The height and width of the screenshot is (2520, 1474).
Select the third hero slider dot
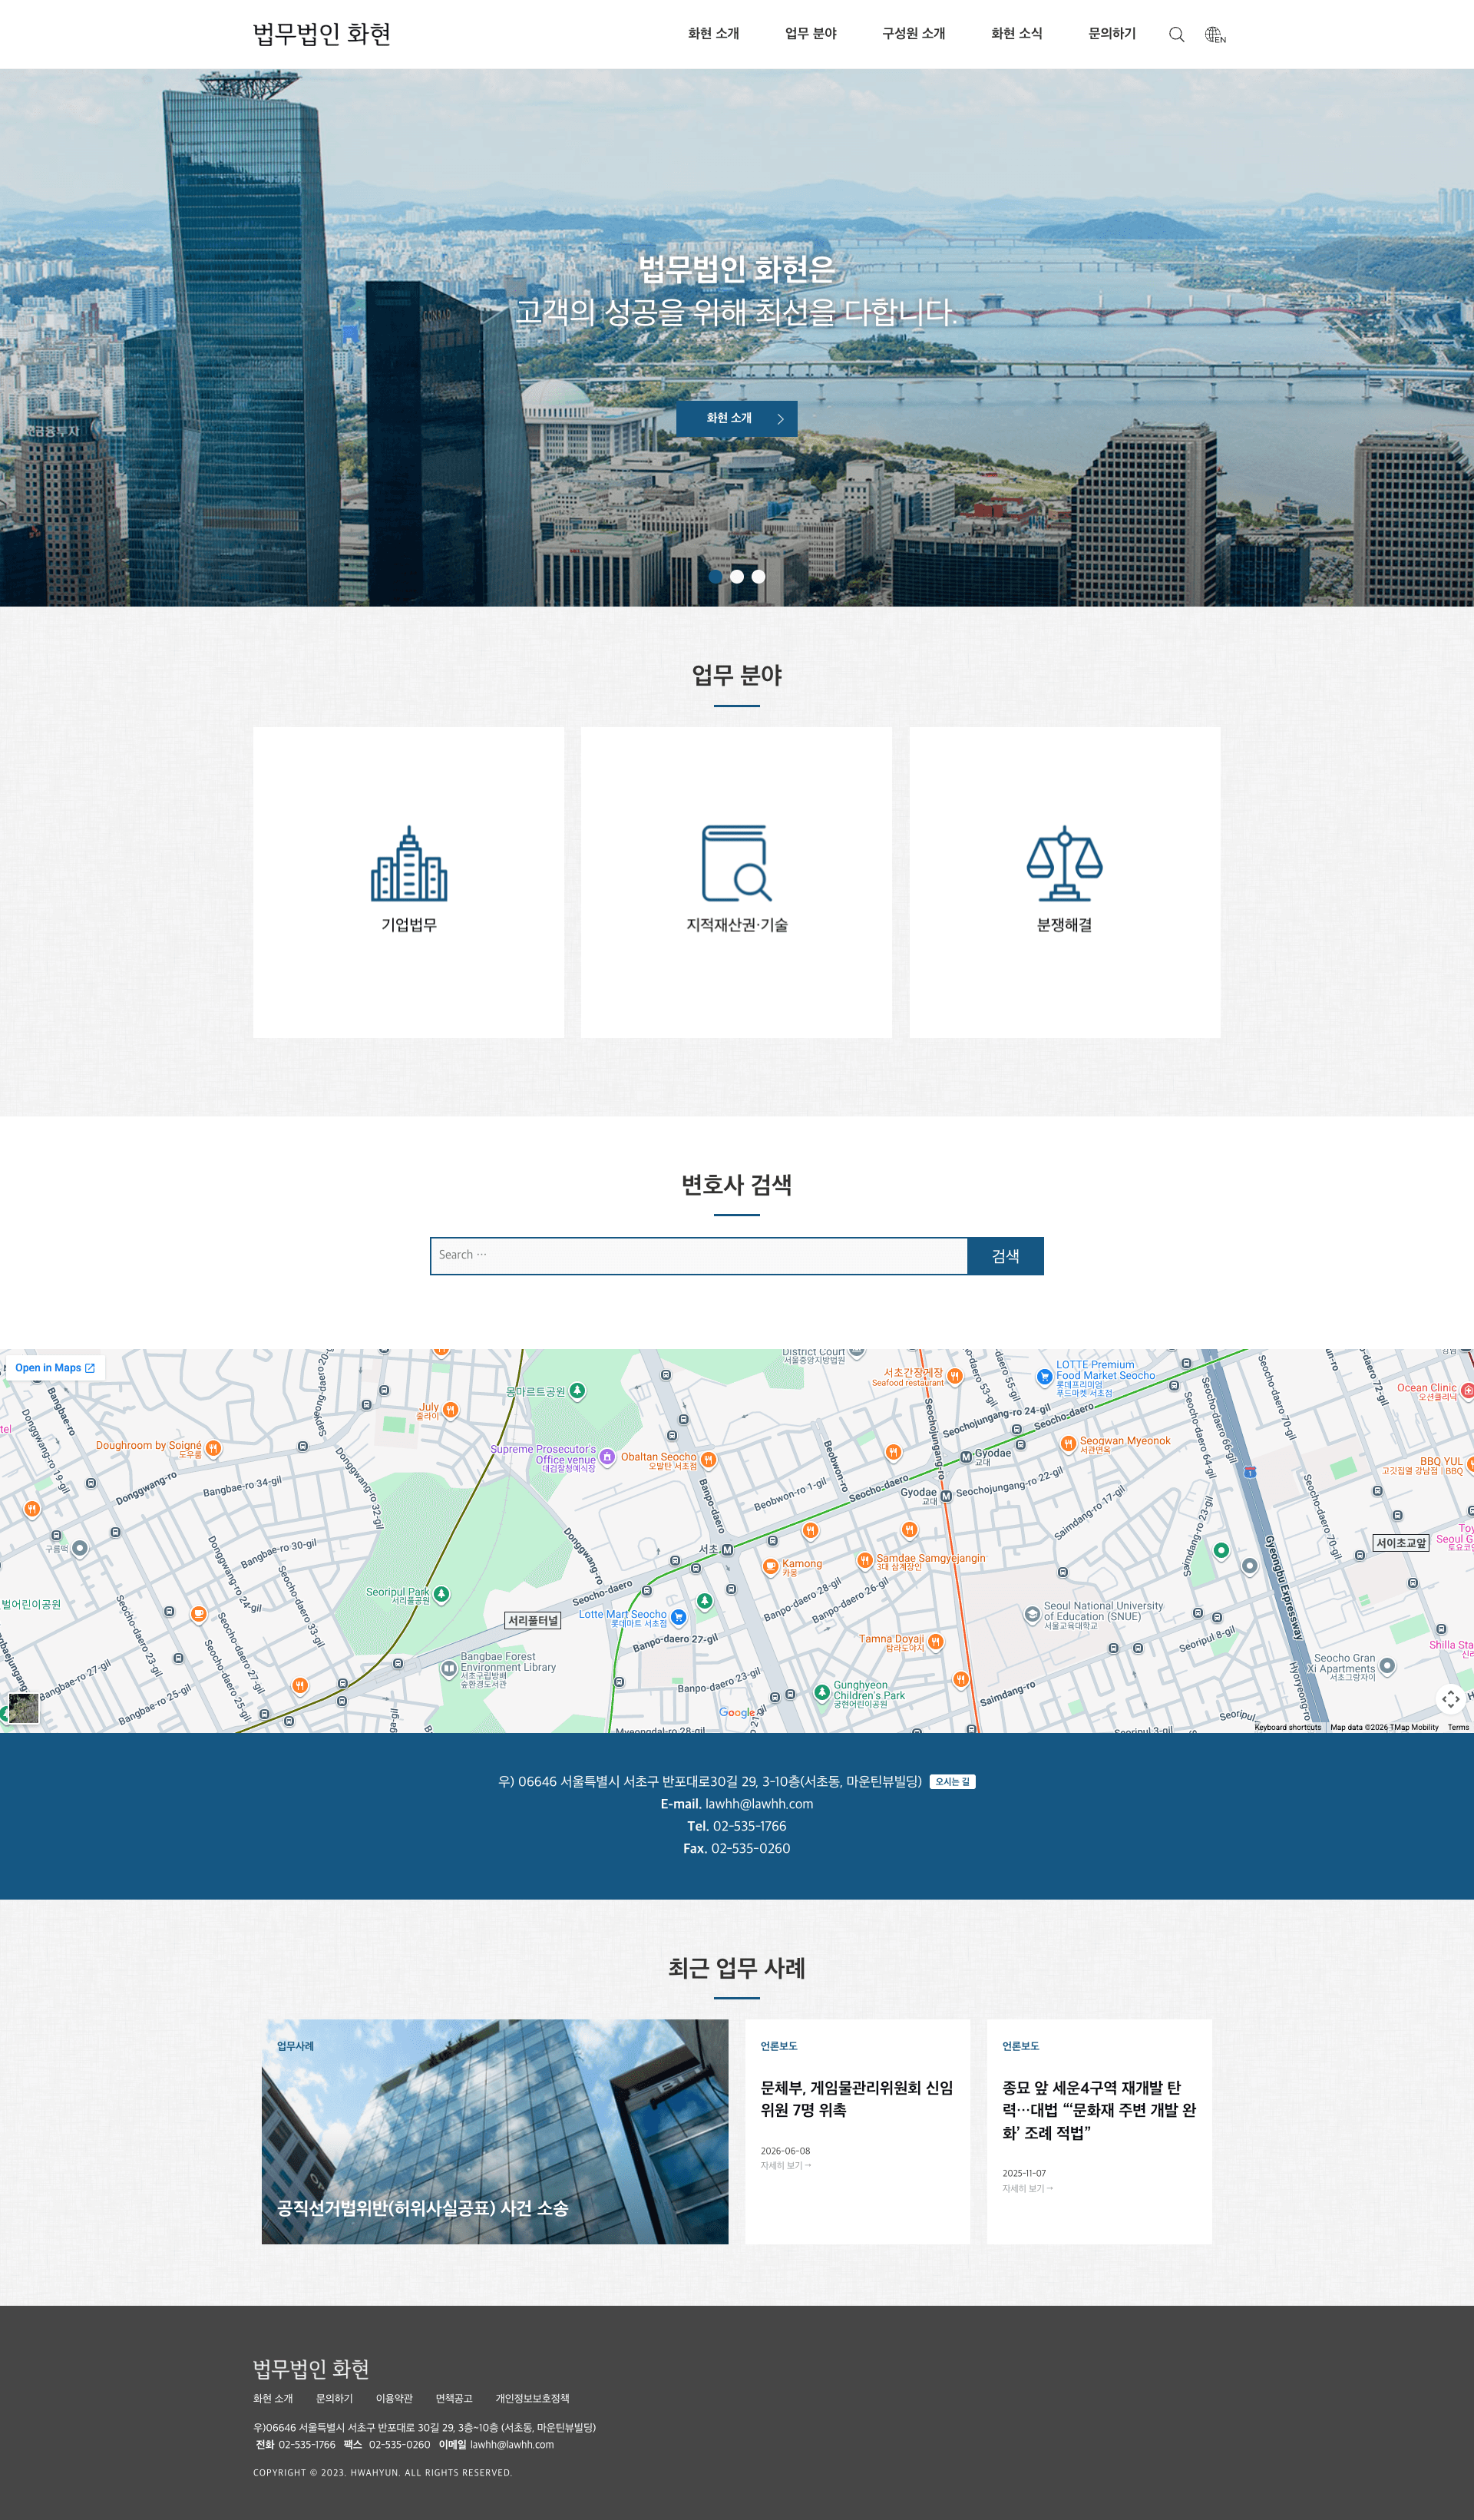coord(758,576)
